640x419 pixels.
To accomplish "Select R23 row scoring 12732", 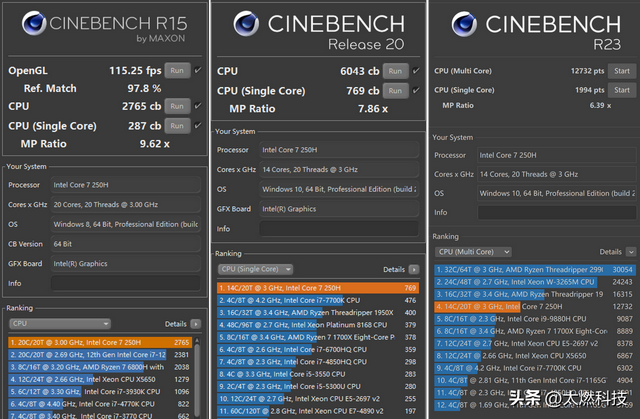I will [x=535, y=306].
